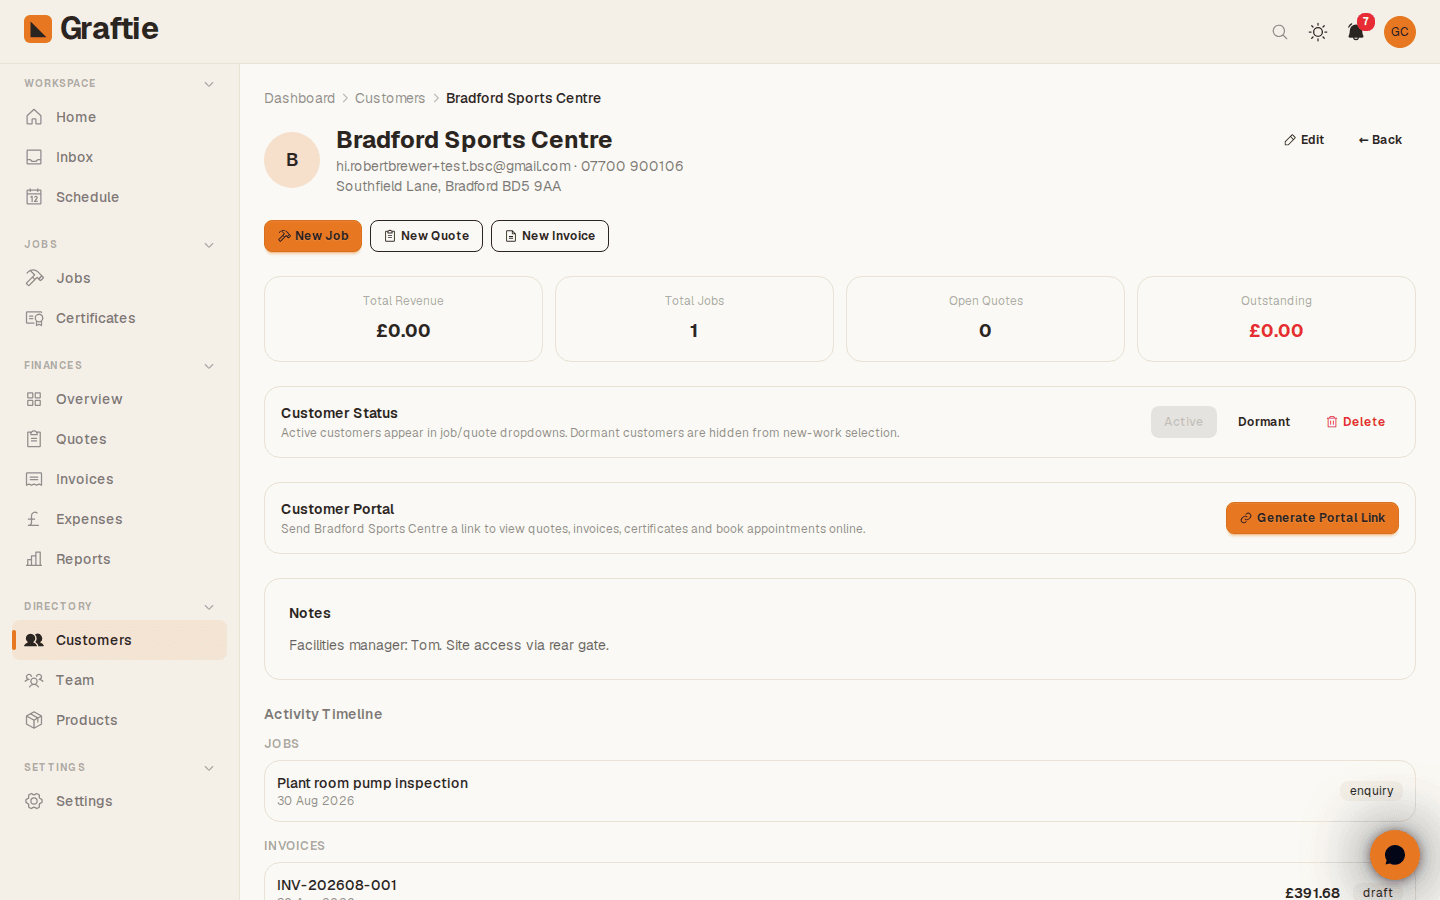
Task: Click the Quotes clipboard icon
Action: (x=34, y=439)
